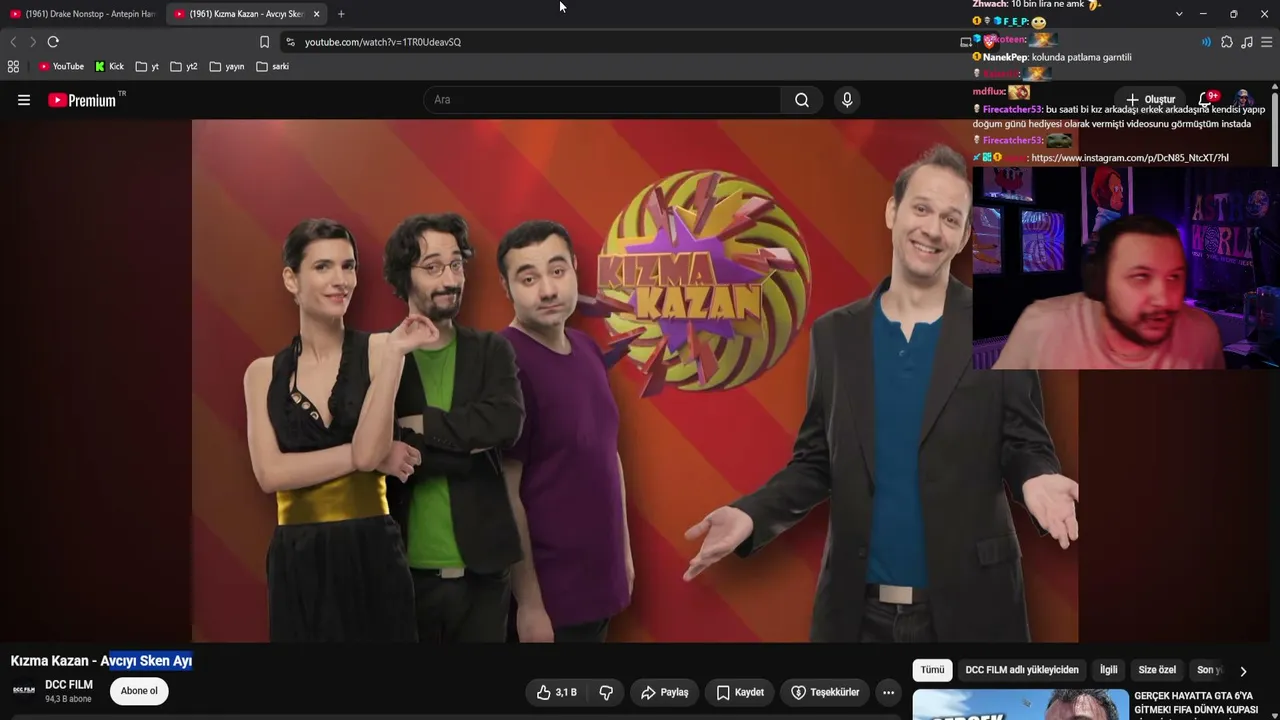
Task: Open the YouTube bookmark
Action: [61, 67]
